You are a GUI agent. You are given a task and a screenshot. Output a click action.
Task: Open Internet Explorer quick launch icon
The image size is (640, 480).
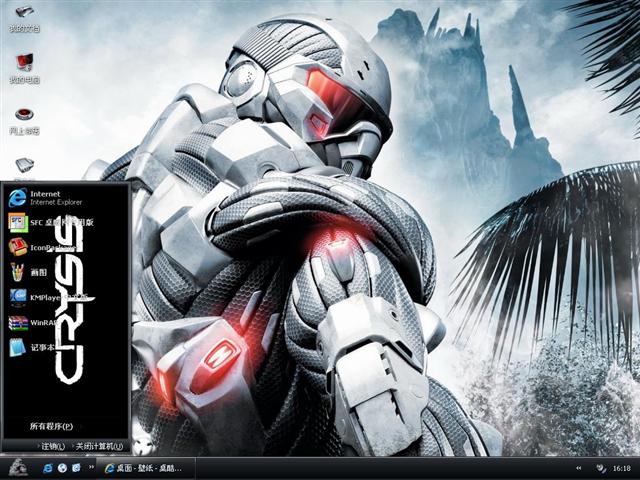pos(48,468)
